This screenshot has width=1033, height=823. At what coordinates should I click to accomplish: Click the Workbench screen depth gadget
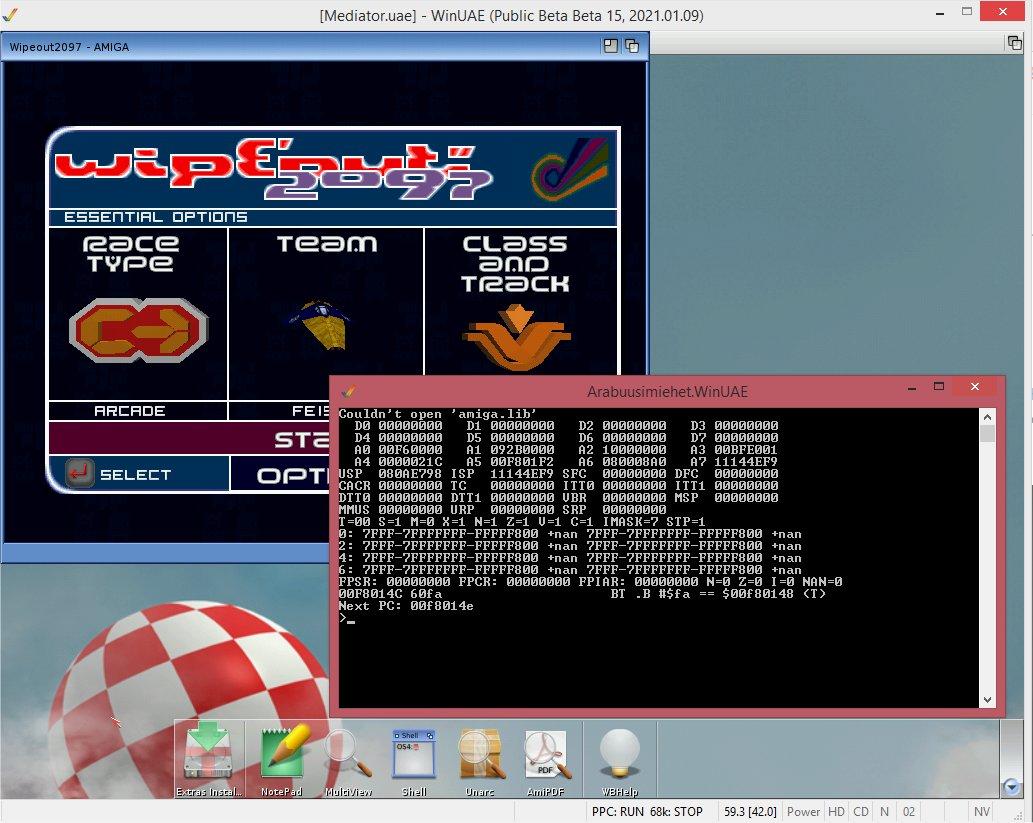(1015, 43)
